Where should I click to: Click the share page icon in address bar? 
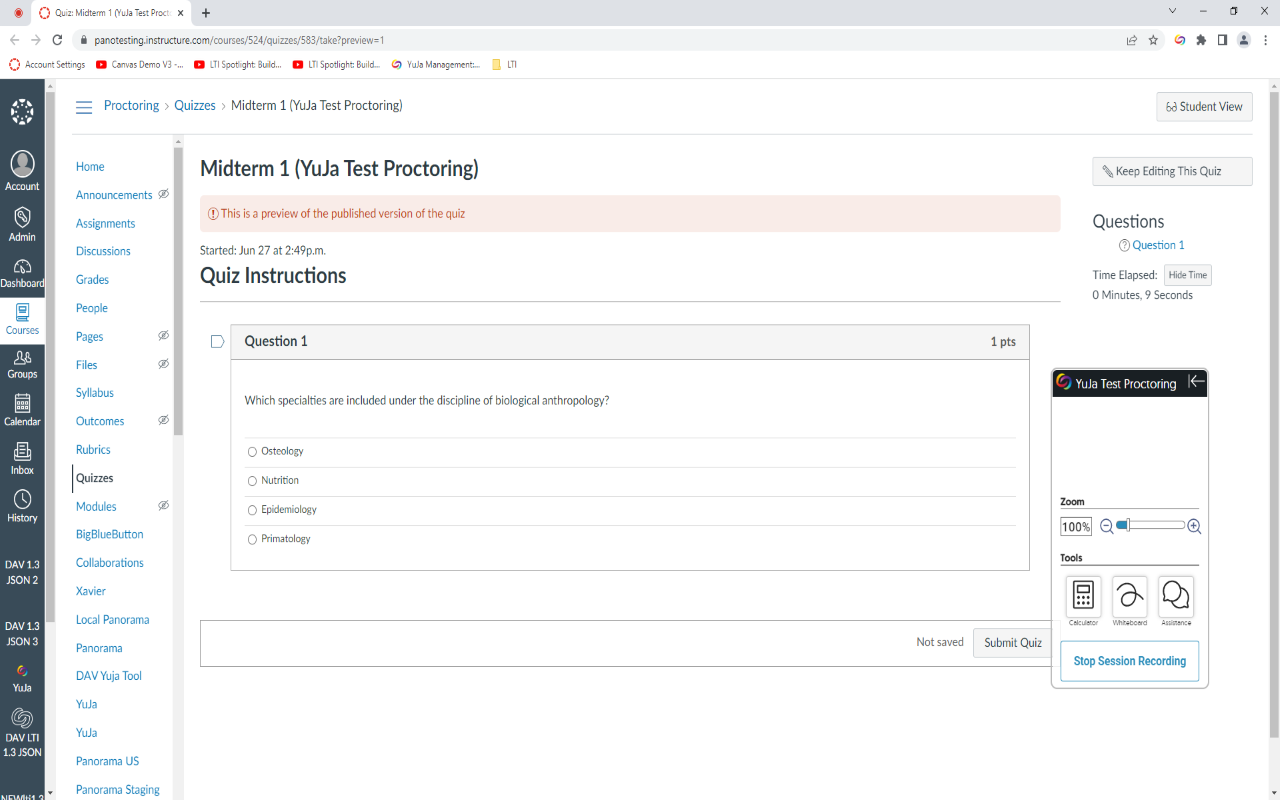[x=1131, y=40]
